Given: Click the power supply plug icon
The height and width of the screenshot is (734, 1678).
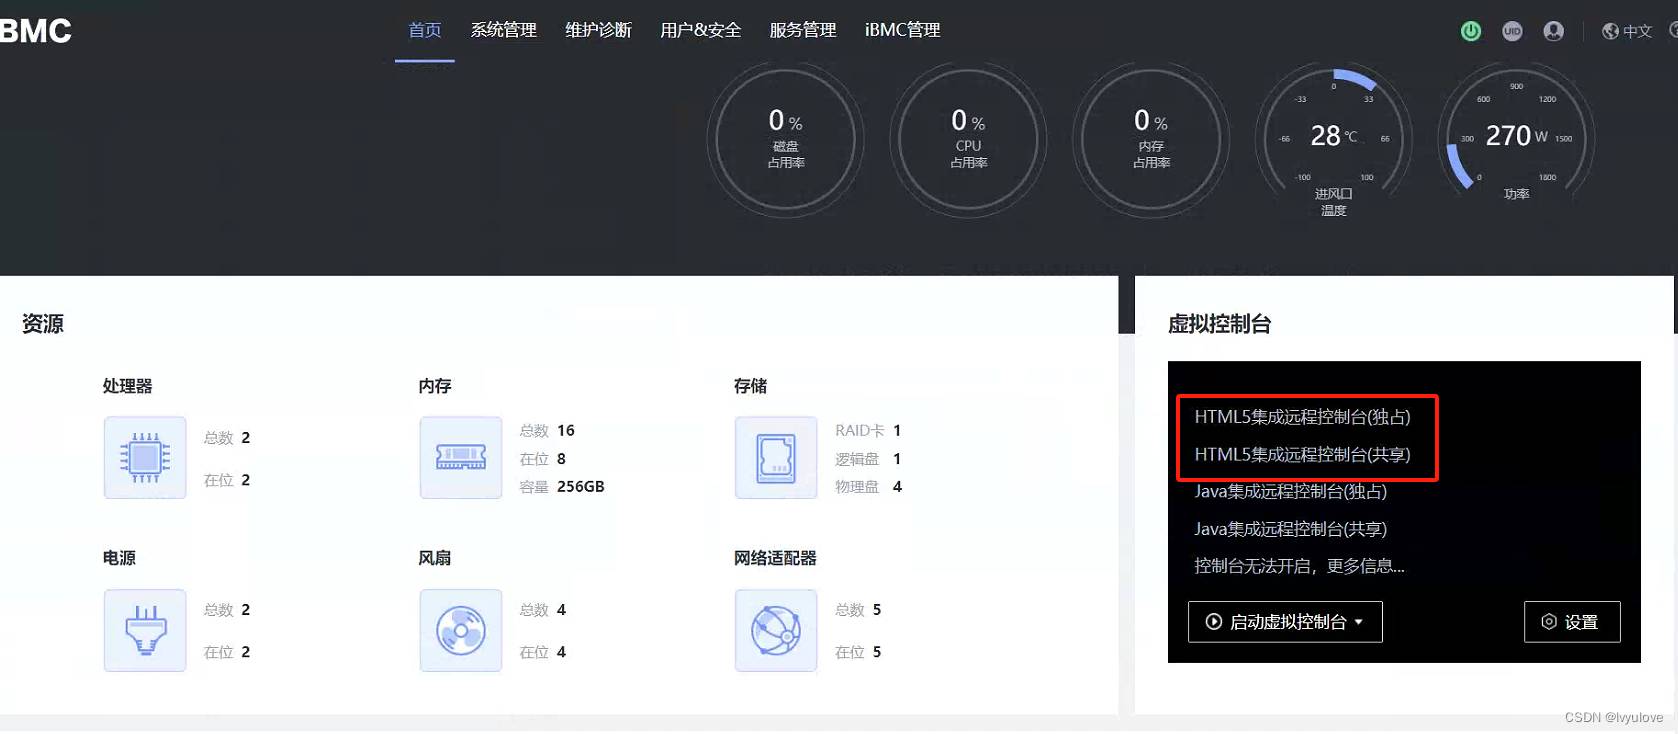Looking at the screenshot, I should tap(145, 630).
